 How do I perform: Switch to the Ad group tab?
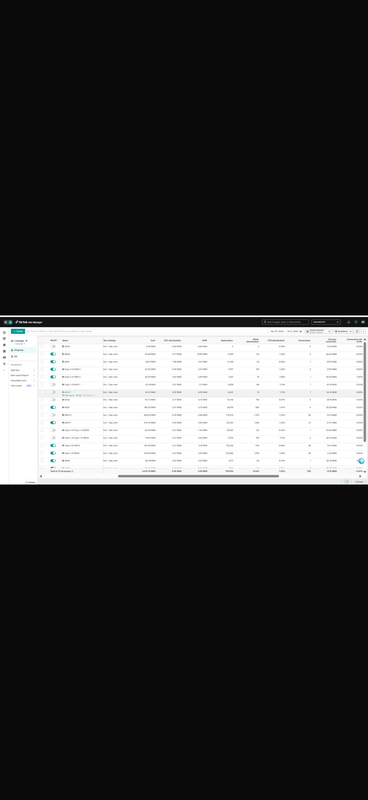tap(22, 350)
